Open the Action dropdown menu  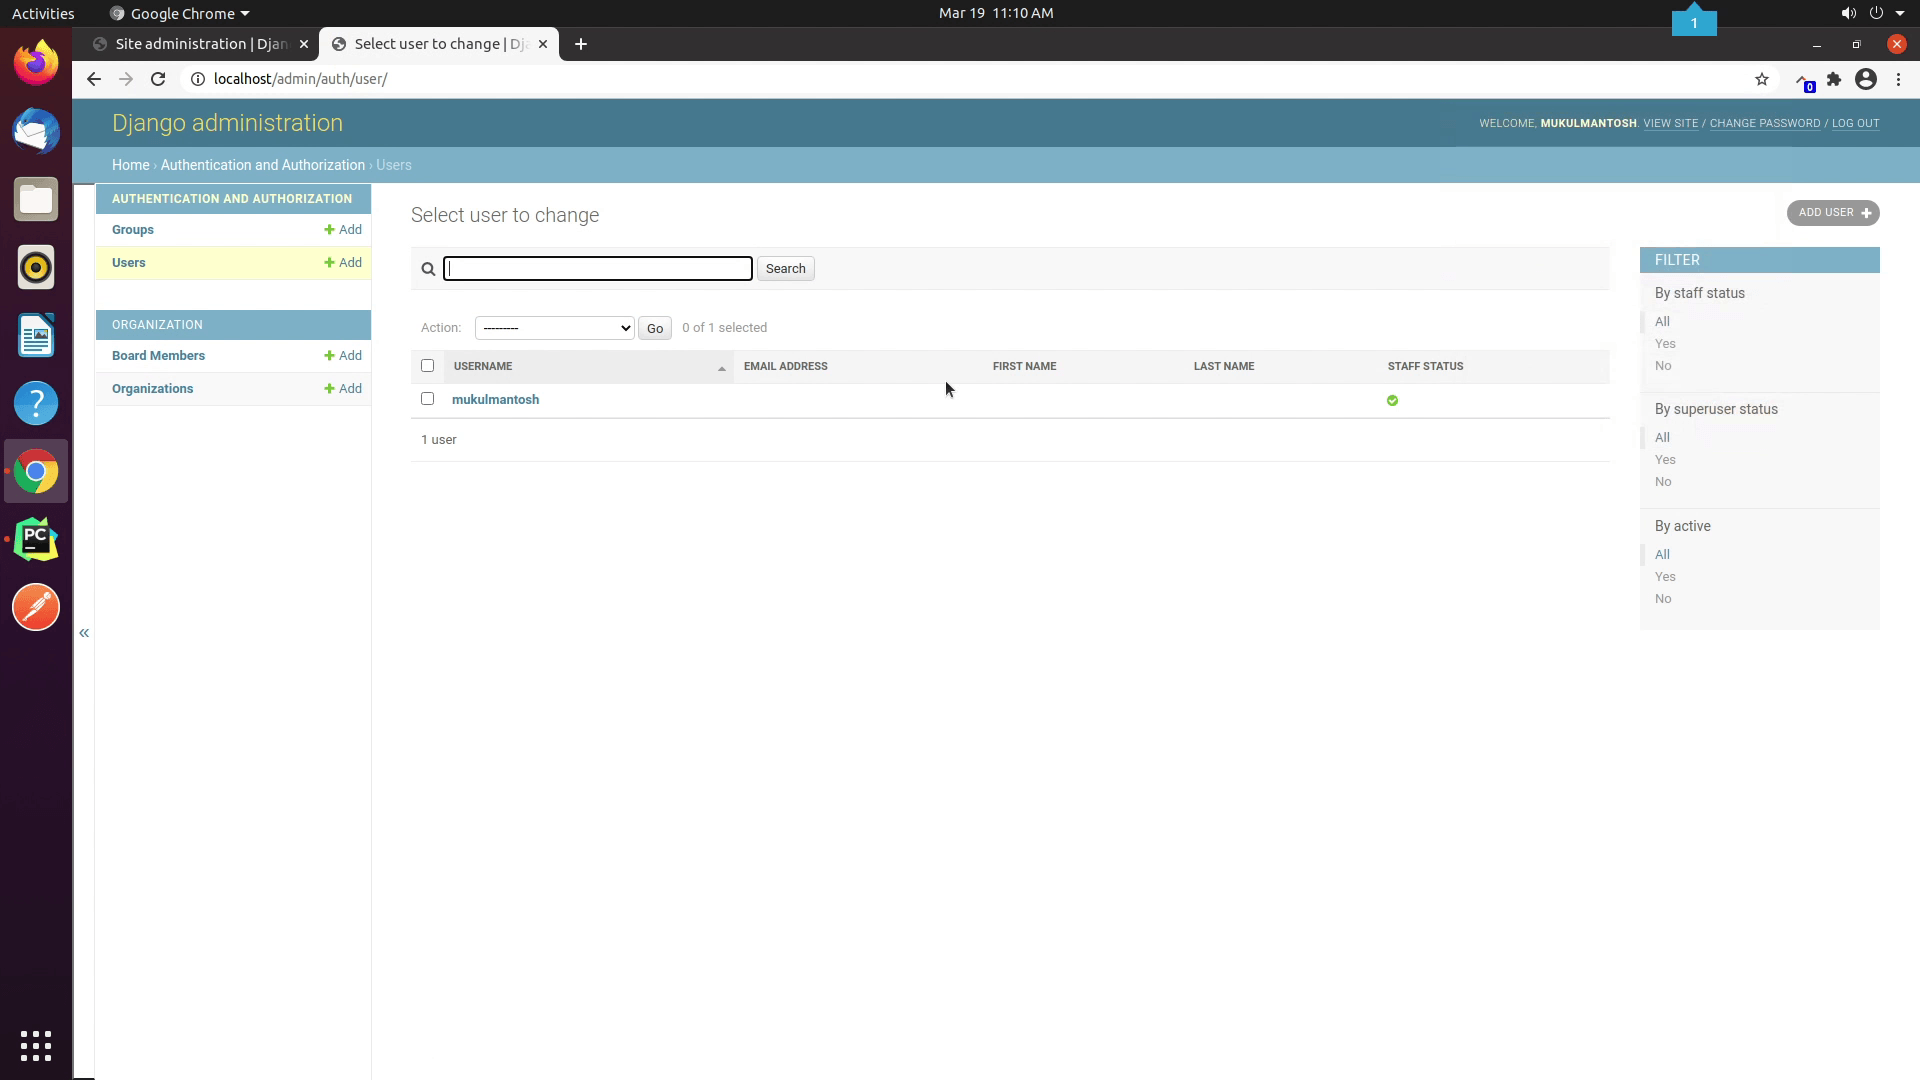pos(554,327)
